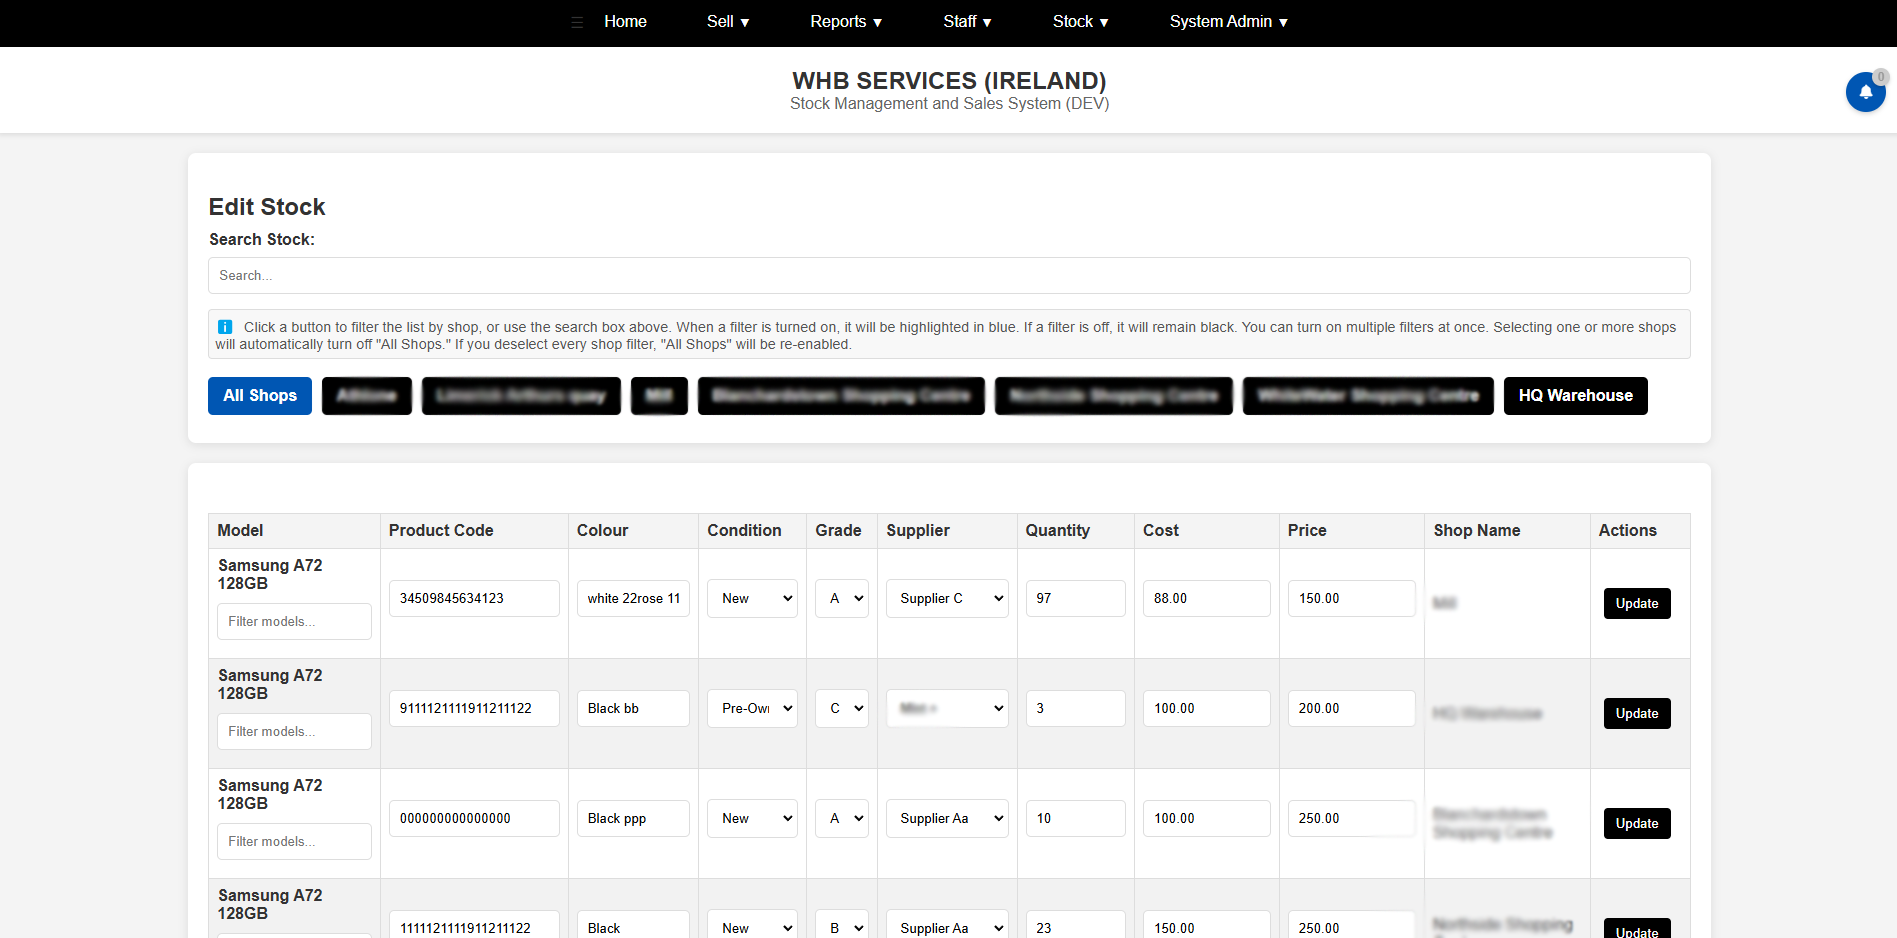This screenshot has width=1897, height=938.
Task: Click Filter models field in first row
Action: (294, 621)
